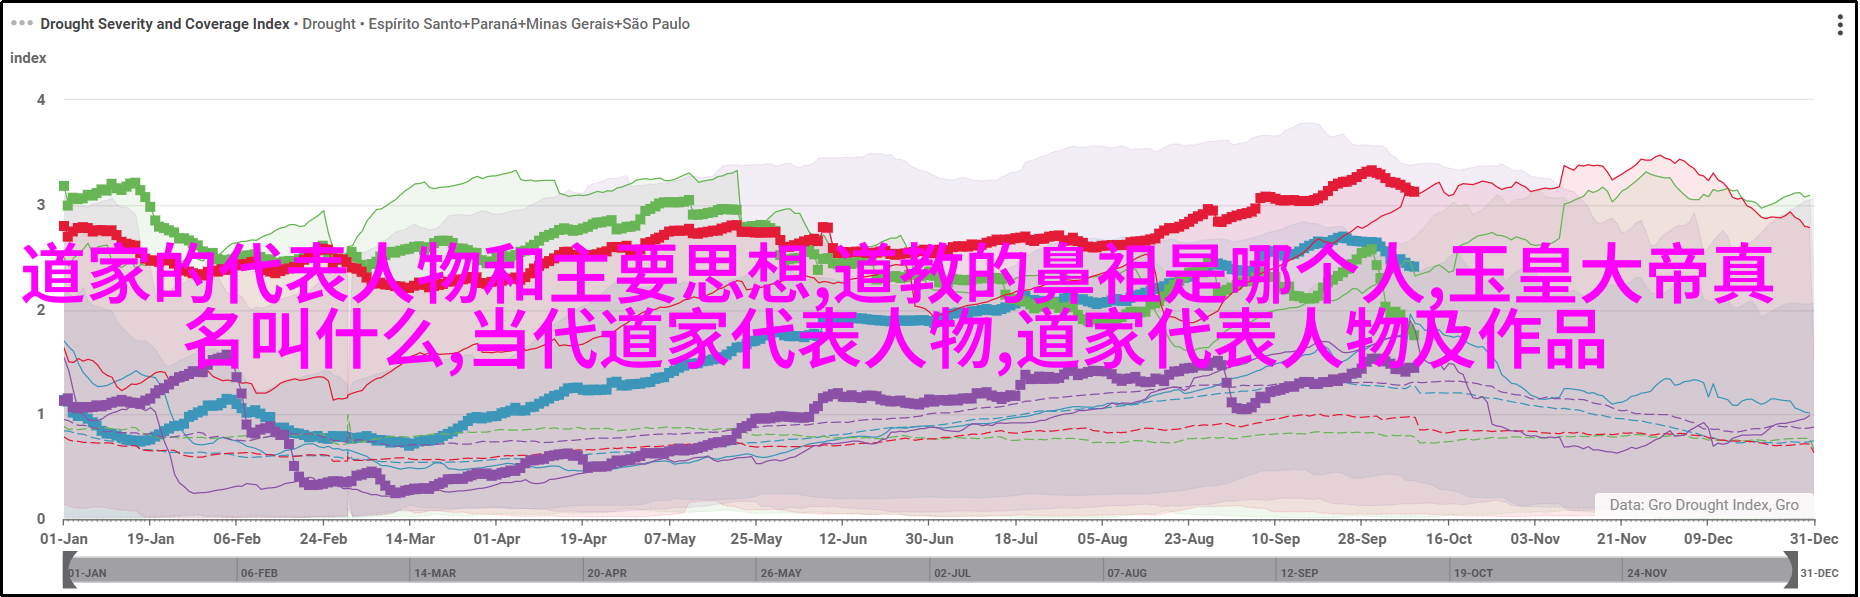
Task: Click the x-axis label 06-Feb
Action: [x=237, y=539]
